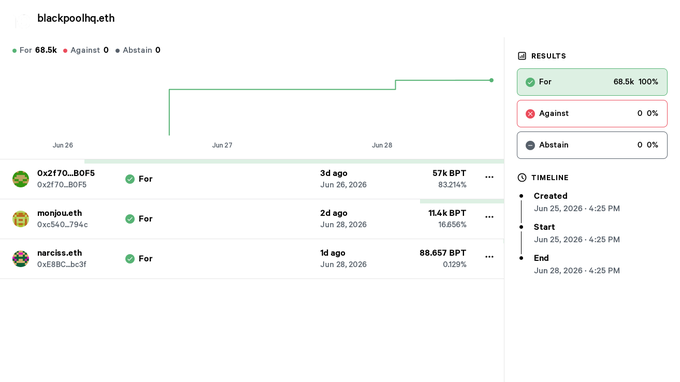The width and height of the screenshot is (680, 382).
Task: Open narciss.eth voter profile
Action: point(59,253)
